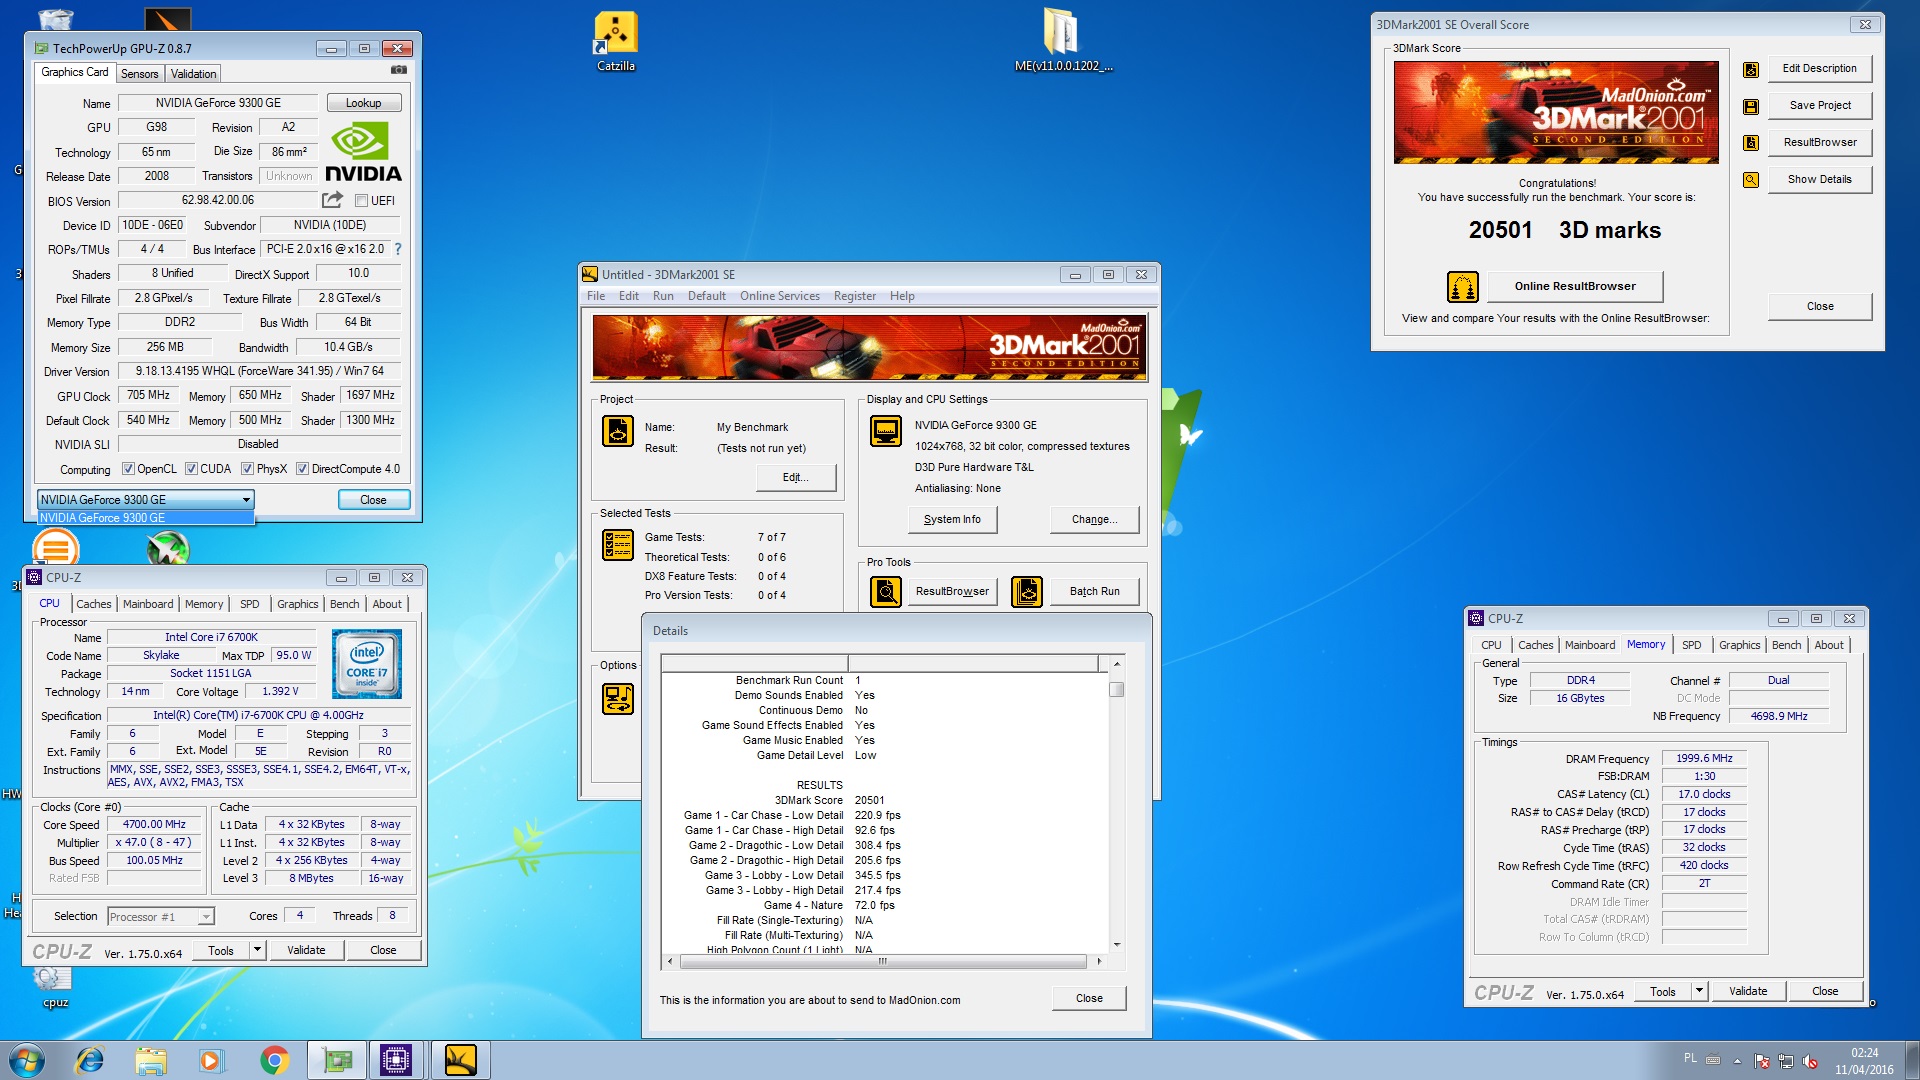Screen dimensions: 1920x1080
Task: Open the Run menu in 3DMark2001
Action: (663, 296)
